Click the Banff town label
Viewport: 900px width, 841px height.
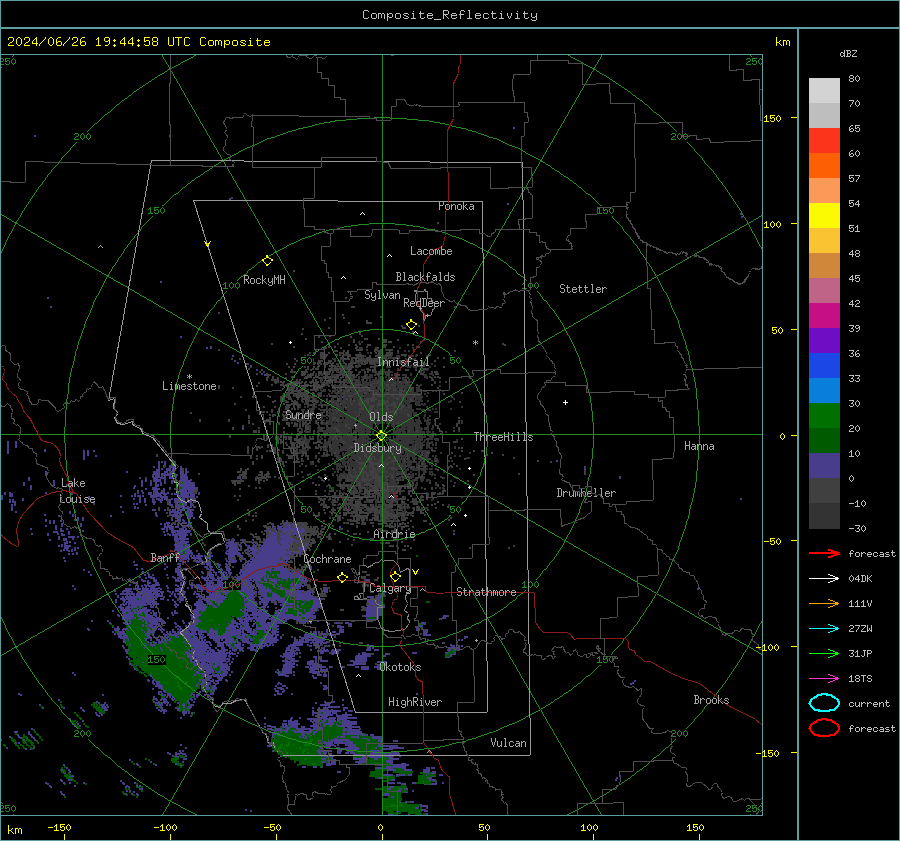tap(165, 557)
